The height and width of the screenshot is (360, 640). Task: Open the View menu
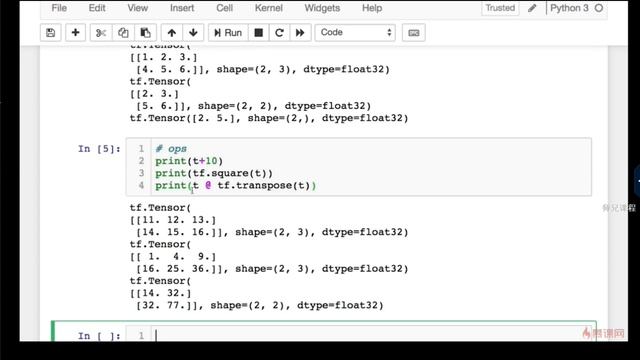(x=138, y=8)
